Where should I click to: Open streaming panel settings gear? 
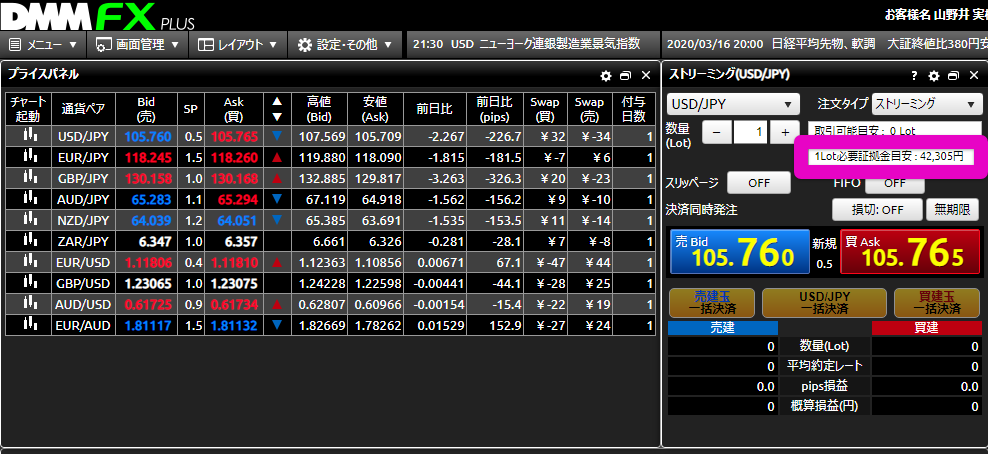coord(934,75)
